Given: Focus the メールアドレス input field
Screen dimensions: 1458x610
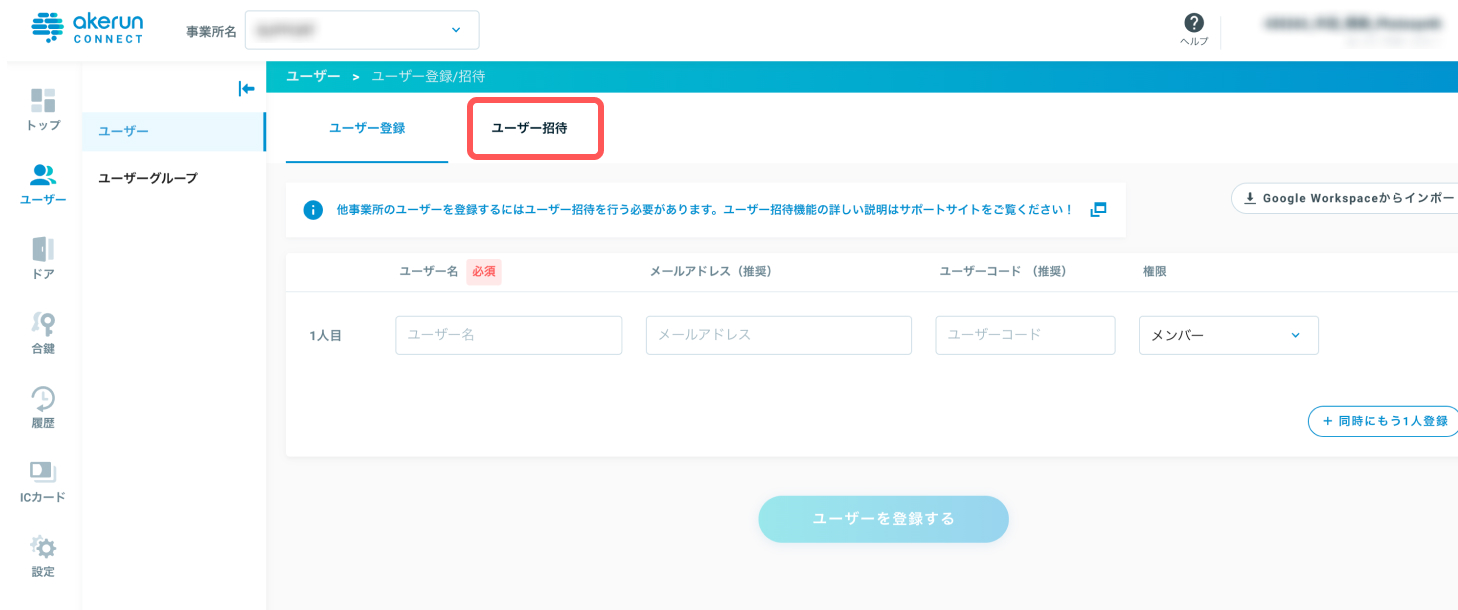Looking at the screenshot, I should point(779,335).
